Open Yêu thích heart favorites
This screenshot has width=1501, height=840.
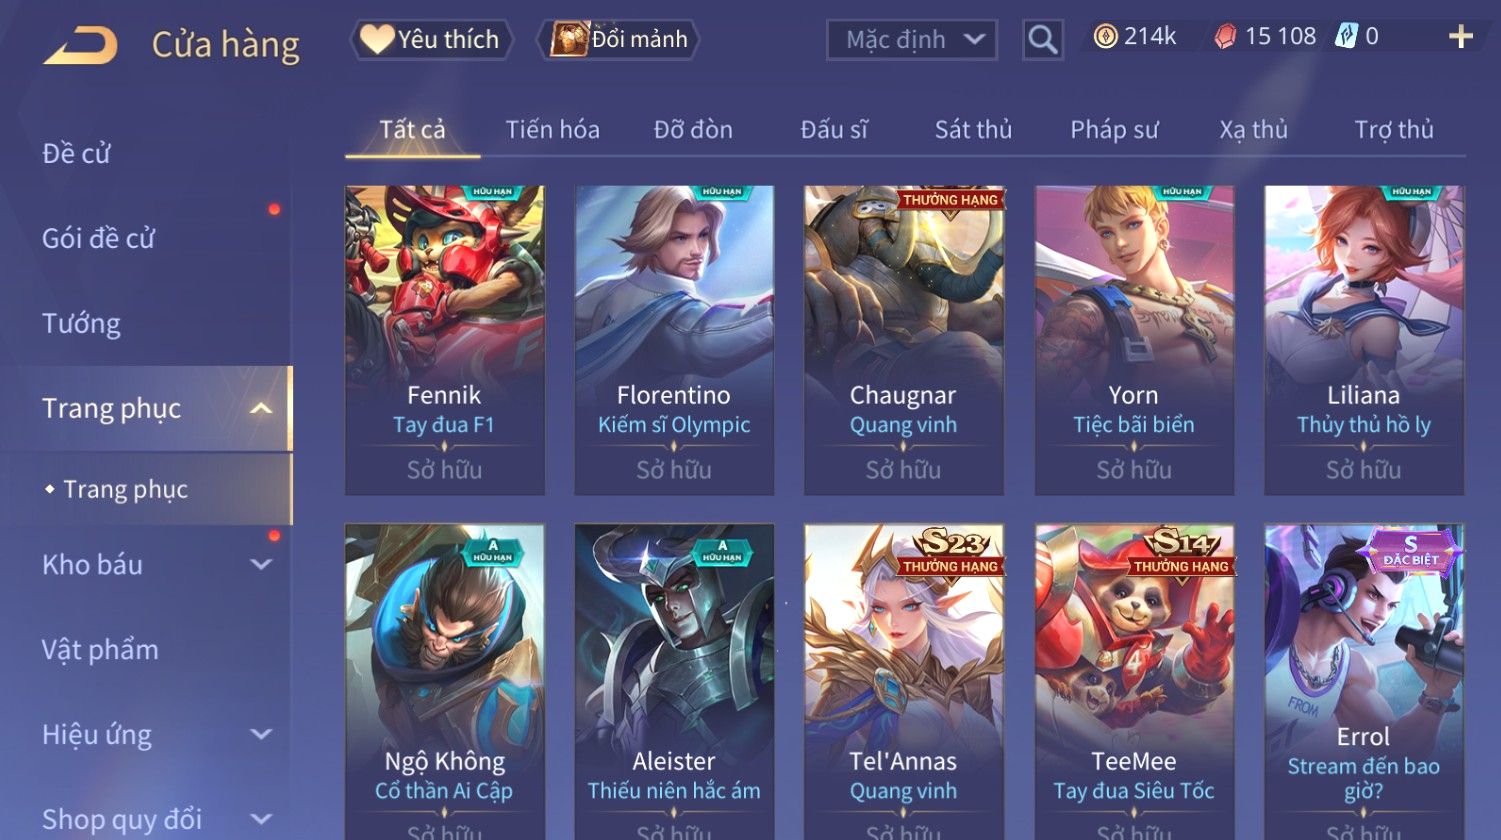[x=431, y=40]
